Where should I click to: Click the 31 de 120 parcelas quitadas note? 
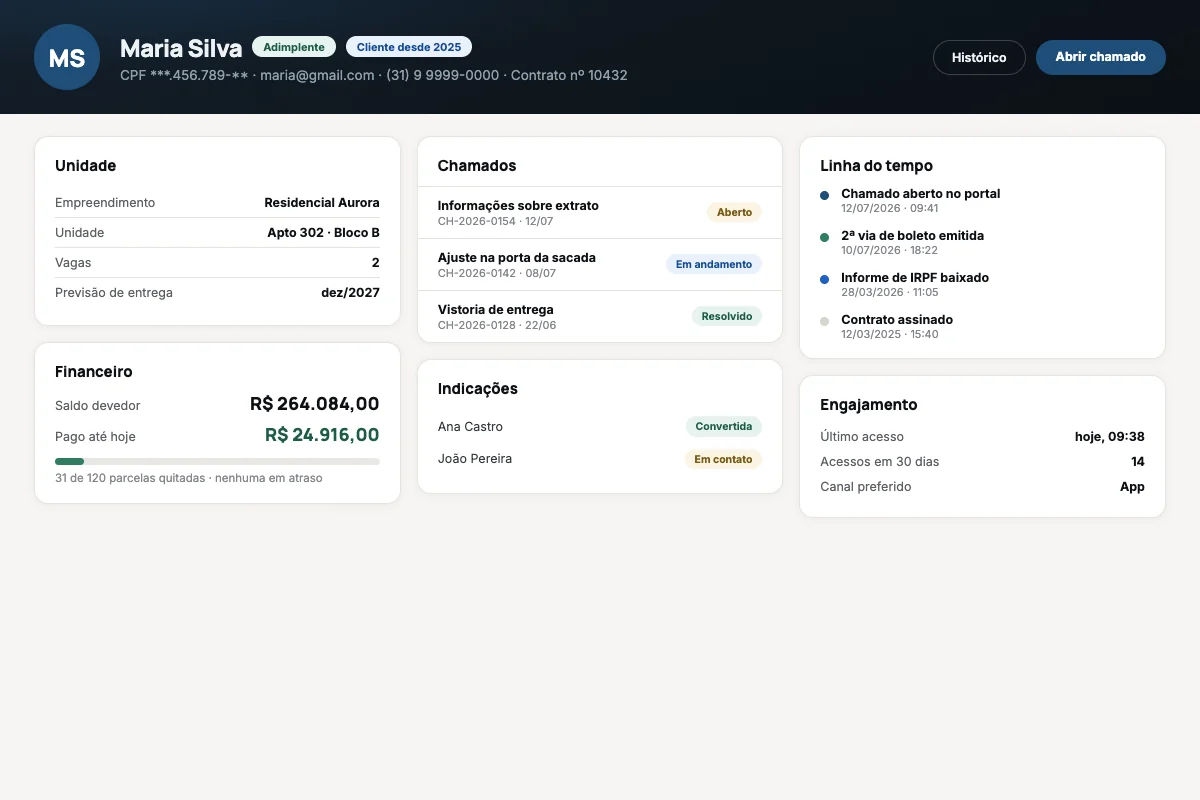(189, 478)
